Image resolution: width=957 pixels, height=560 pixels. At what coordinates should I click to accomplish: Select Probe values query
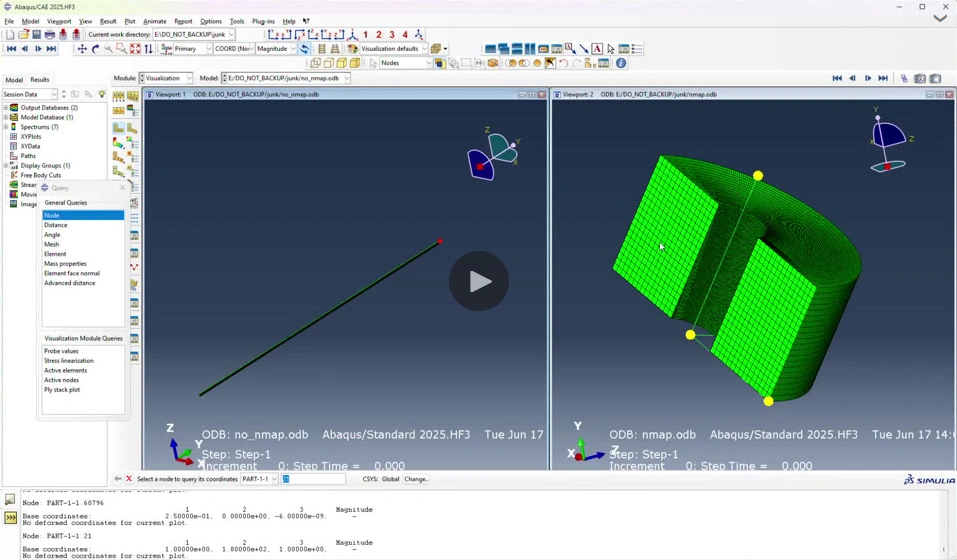tap(83, 351)
